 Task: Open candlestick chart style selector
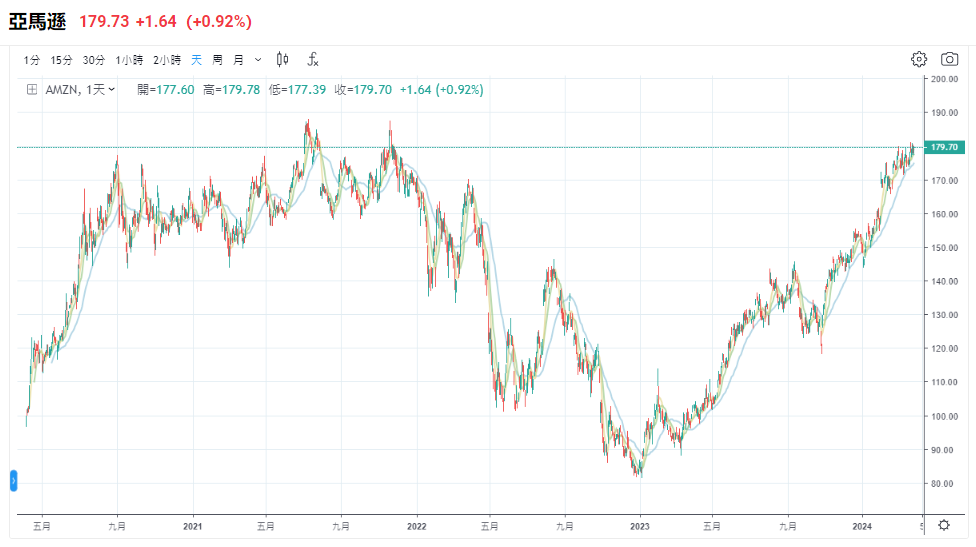click(283, 59)
